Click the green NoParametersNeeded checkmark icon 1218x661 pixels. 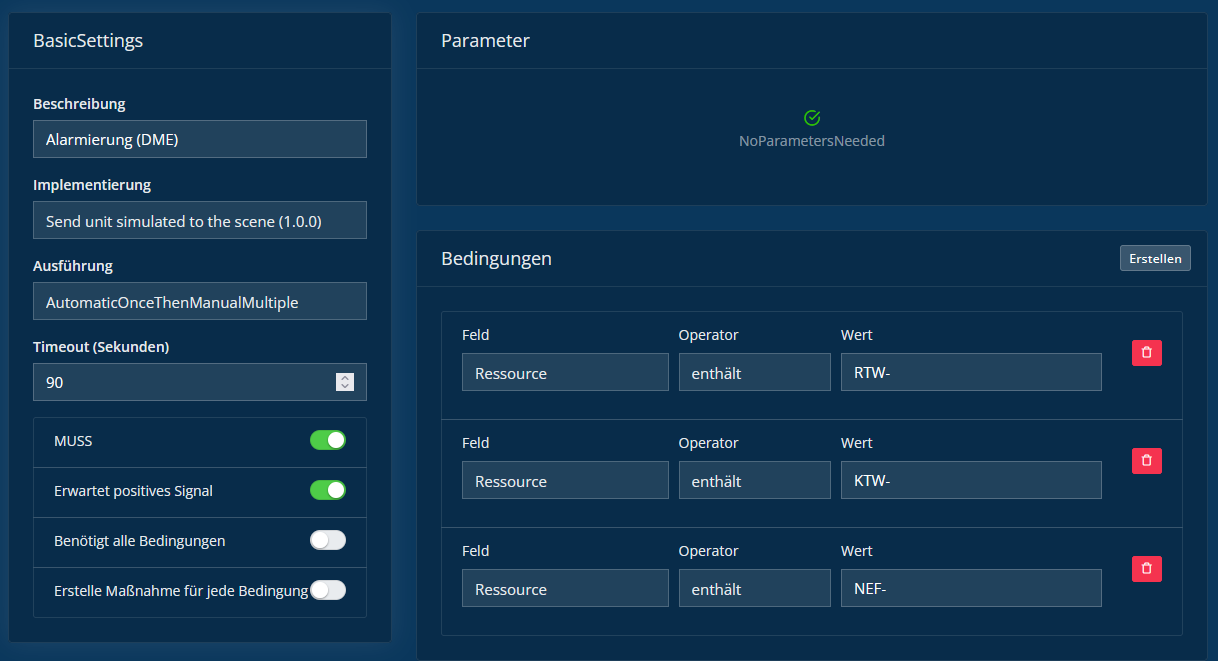tap(812, 118)
